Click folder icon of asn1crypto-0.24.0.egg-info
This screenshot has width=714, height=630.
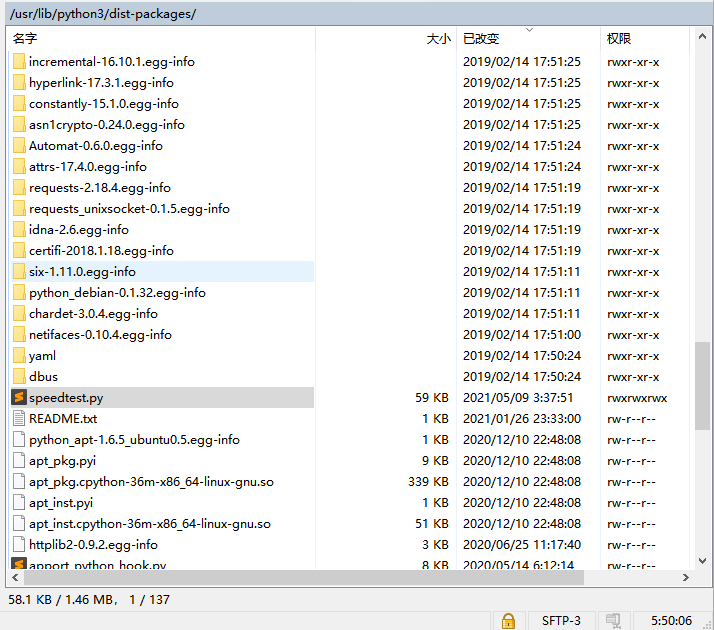[x=19, y=124]
